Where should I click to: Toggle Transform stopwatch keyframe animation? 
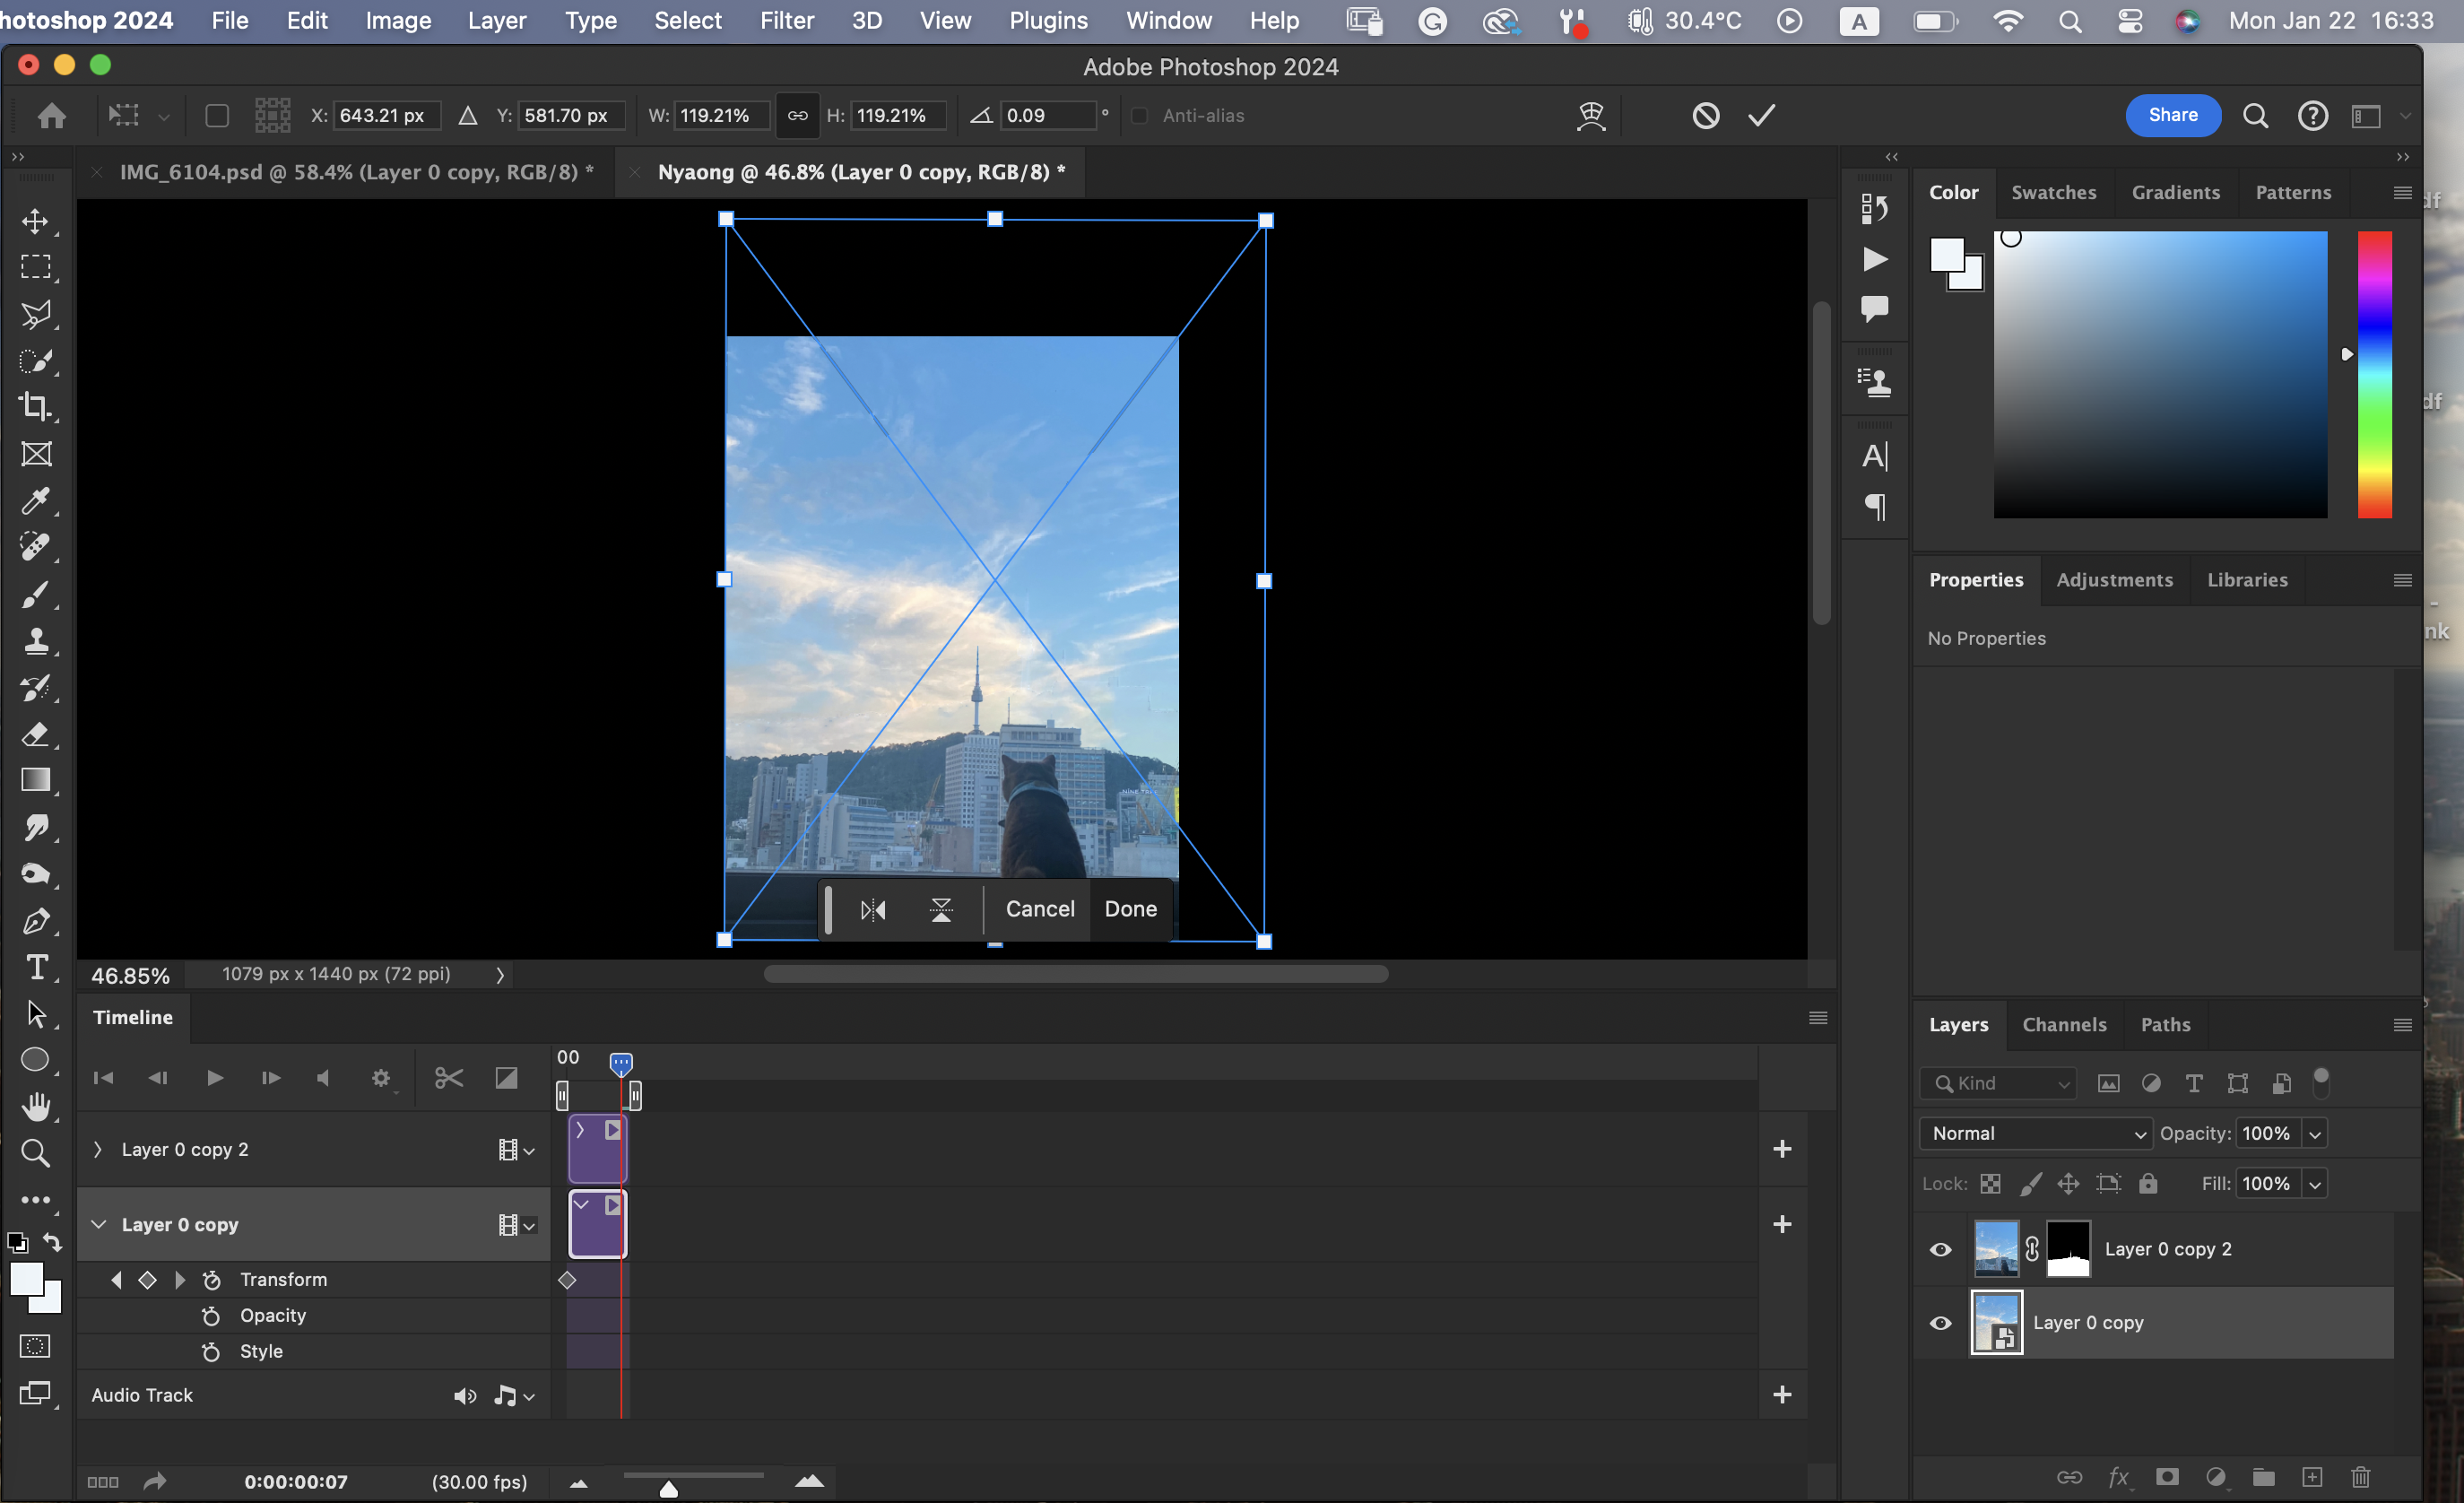point(212,1280)
